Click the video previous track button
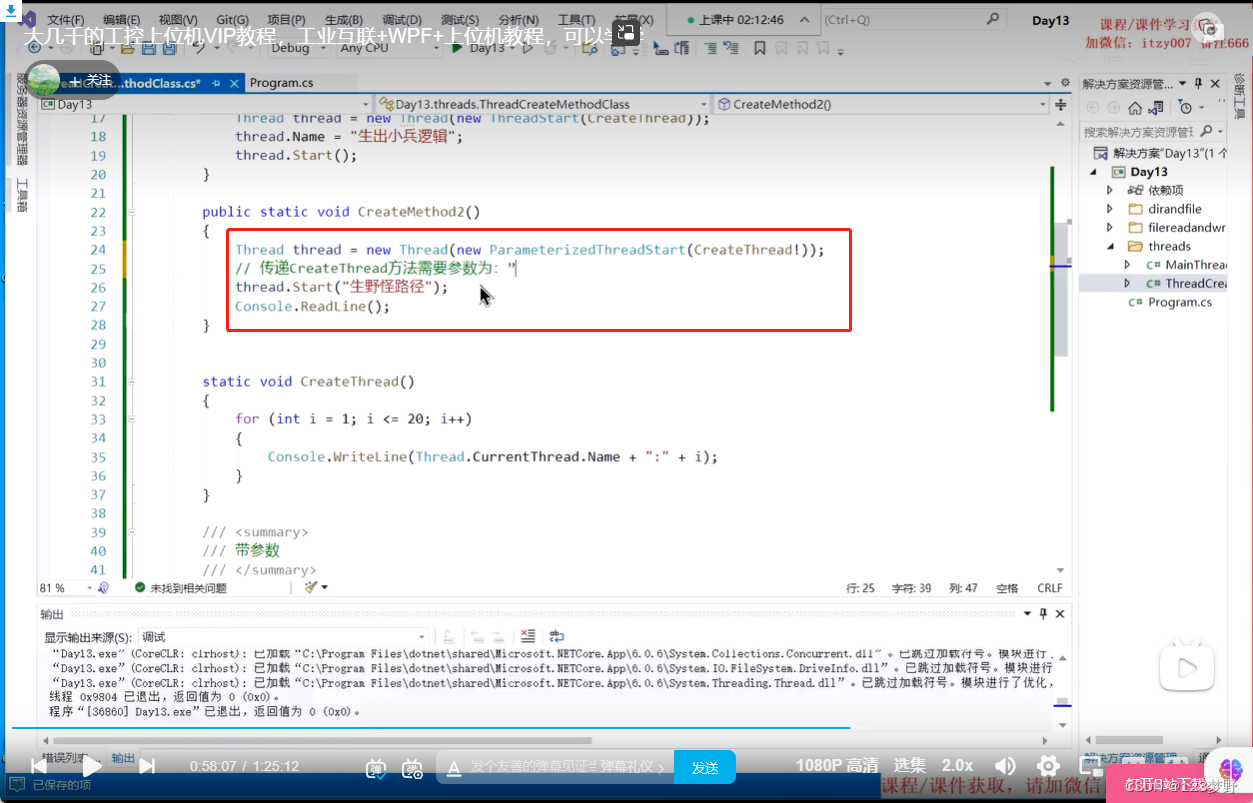This screenshot has height=803, width=1253. [37, 766]
